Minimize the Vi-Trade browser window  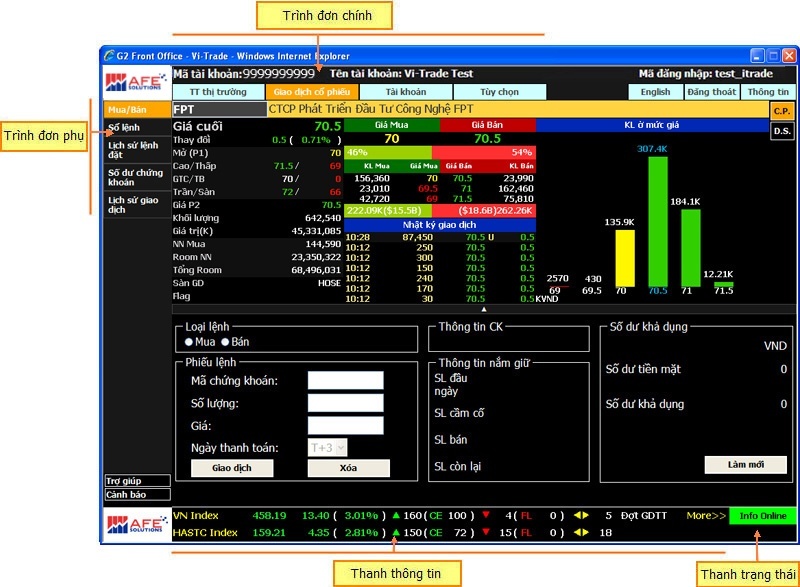click(x=757, y=55)
